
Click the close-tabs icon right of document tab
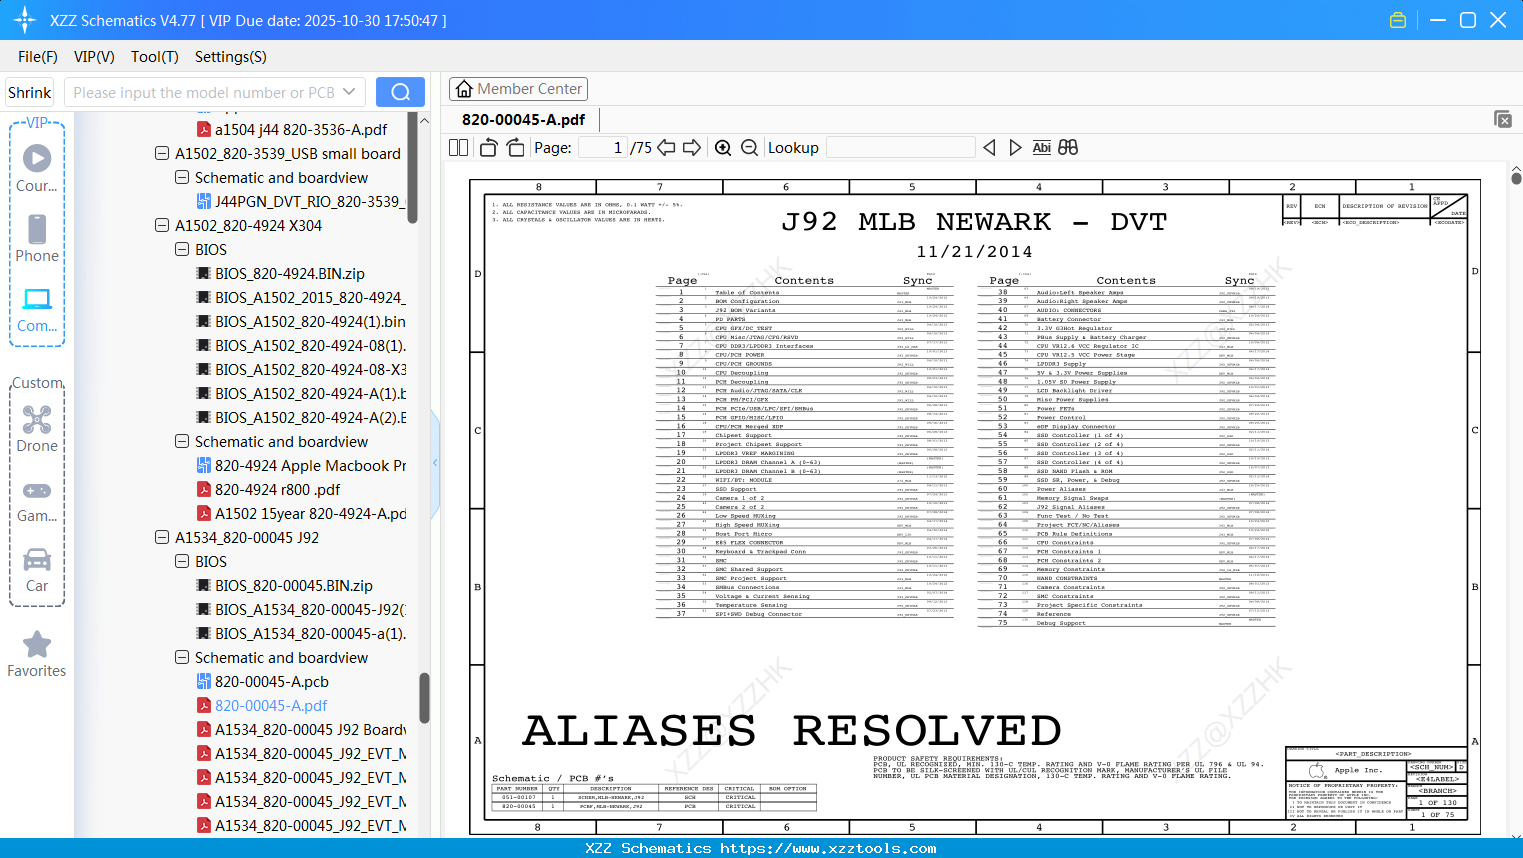tap(1503, 119)
